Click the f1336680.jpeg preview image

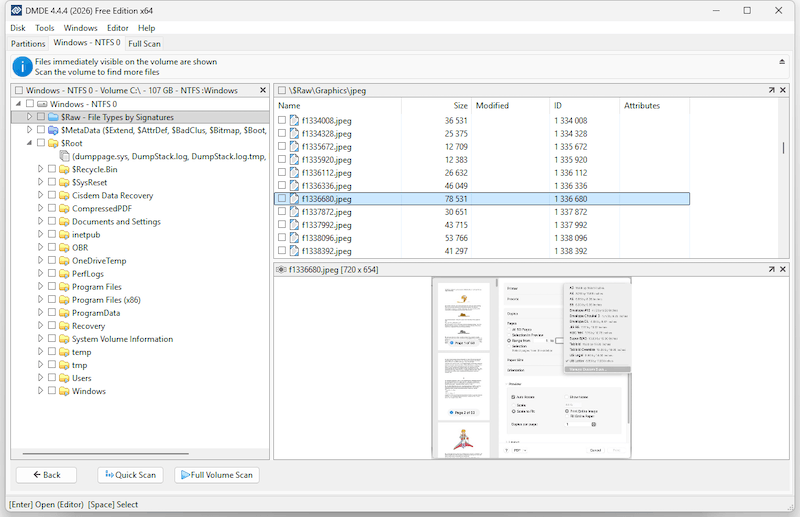[531, 367]
